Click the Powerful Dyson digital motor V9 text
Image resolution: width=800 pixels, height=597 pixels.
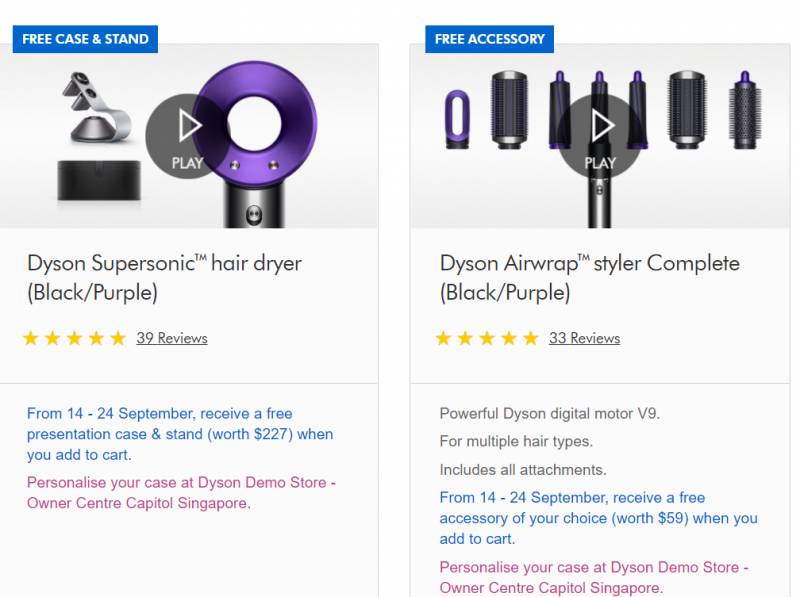coord(549,413)
